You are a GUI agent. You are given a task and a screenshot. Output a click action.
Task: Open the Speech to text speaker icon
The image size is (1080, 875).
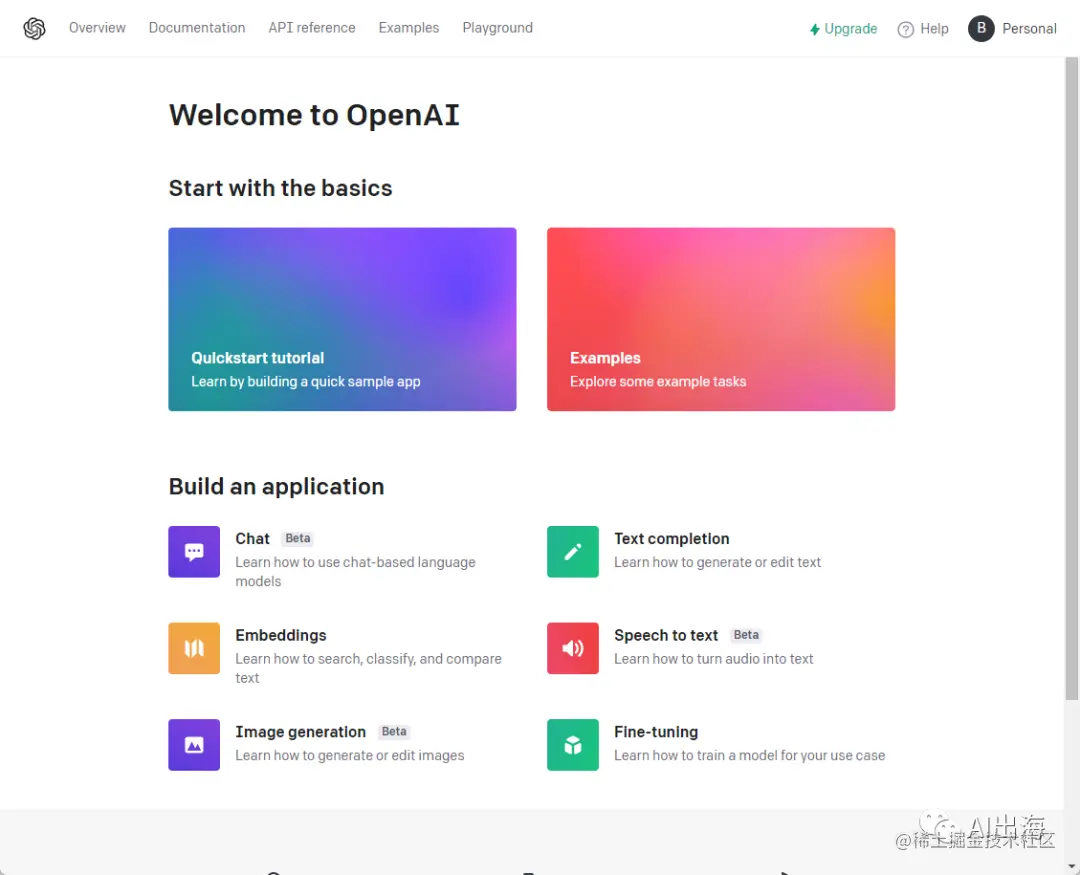coord(572,648)
